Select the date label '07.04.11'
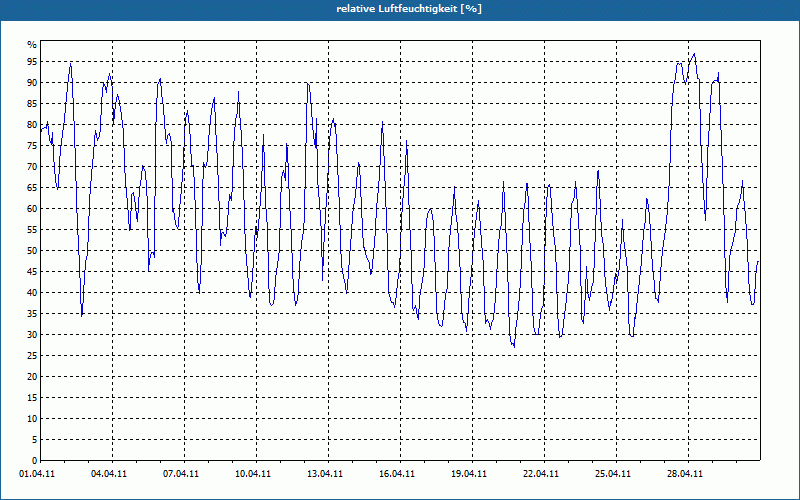 181,473
